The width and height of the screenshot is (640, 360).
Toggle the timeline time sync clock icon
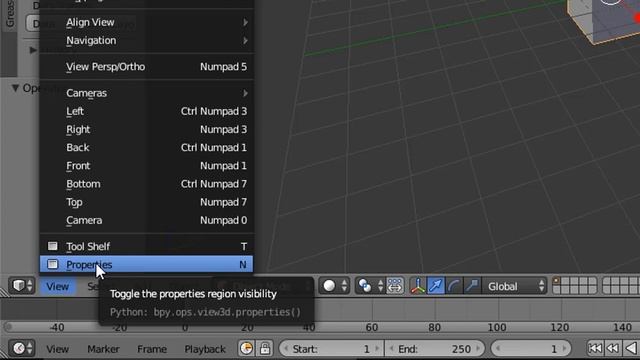coord(247,349)
